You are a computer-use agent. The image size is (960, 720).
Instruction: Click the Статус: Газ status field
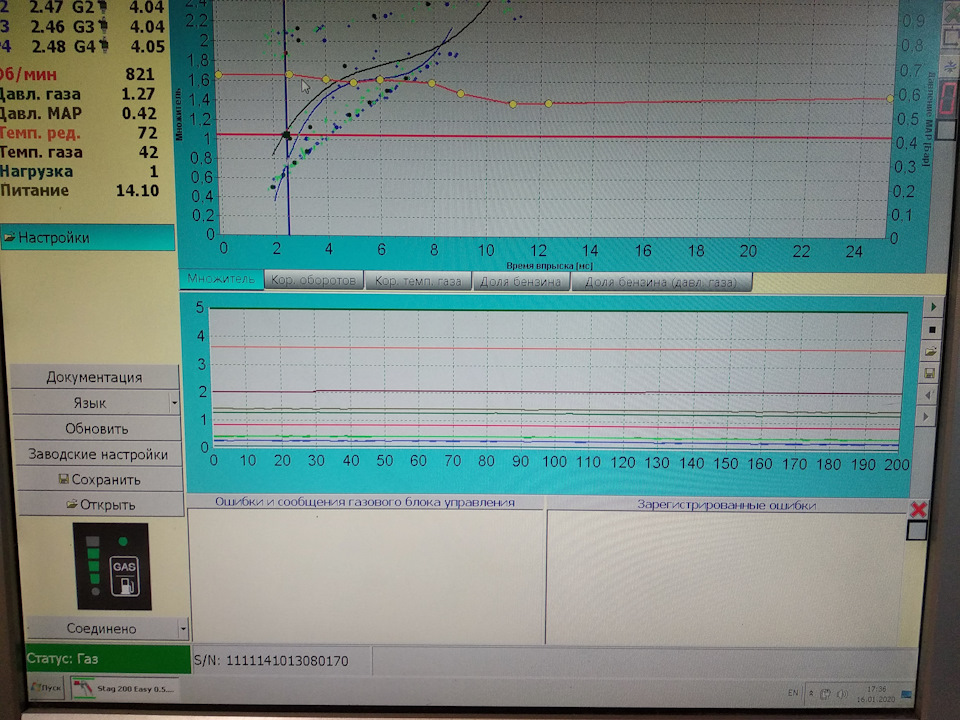(x=108, y=659)
